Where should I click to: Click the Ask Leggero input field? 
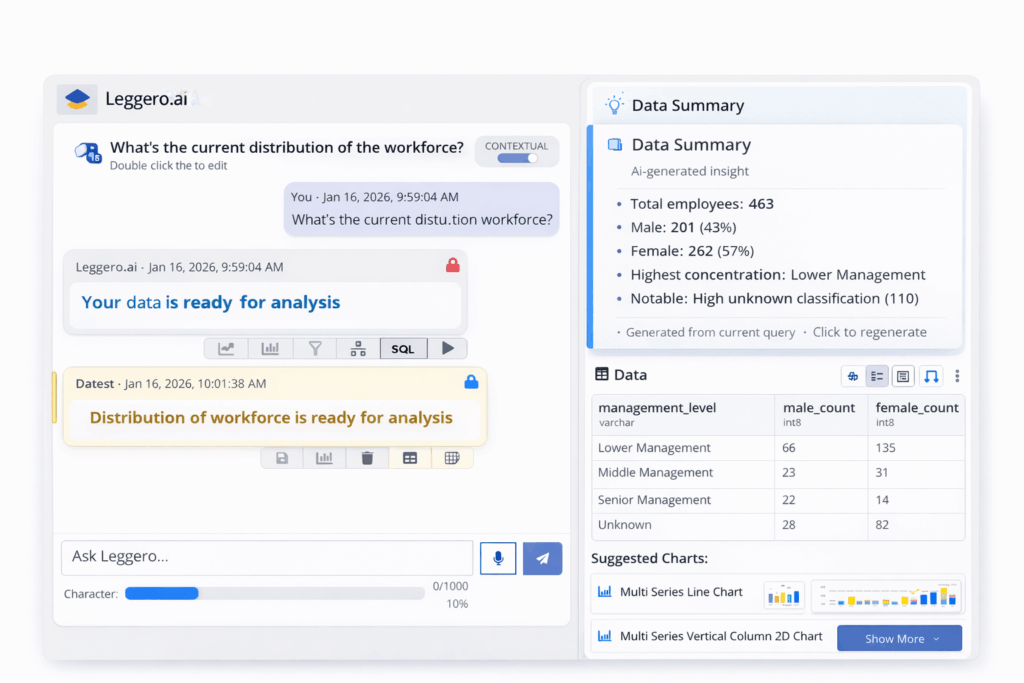tap(267, 558)
